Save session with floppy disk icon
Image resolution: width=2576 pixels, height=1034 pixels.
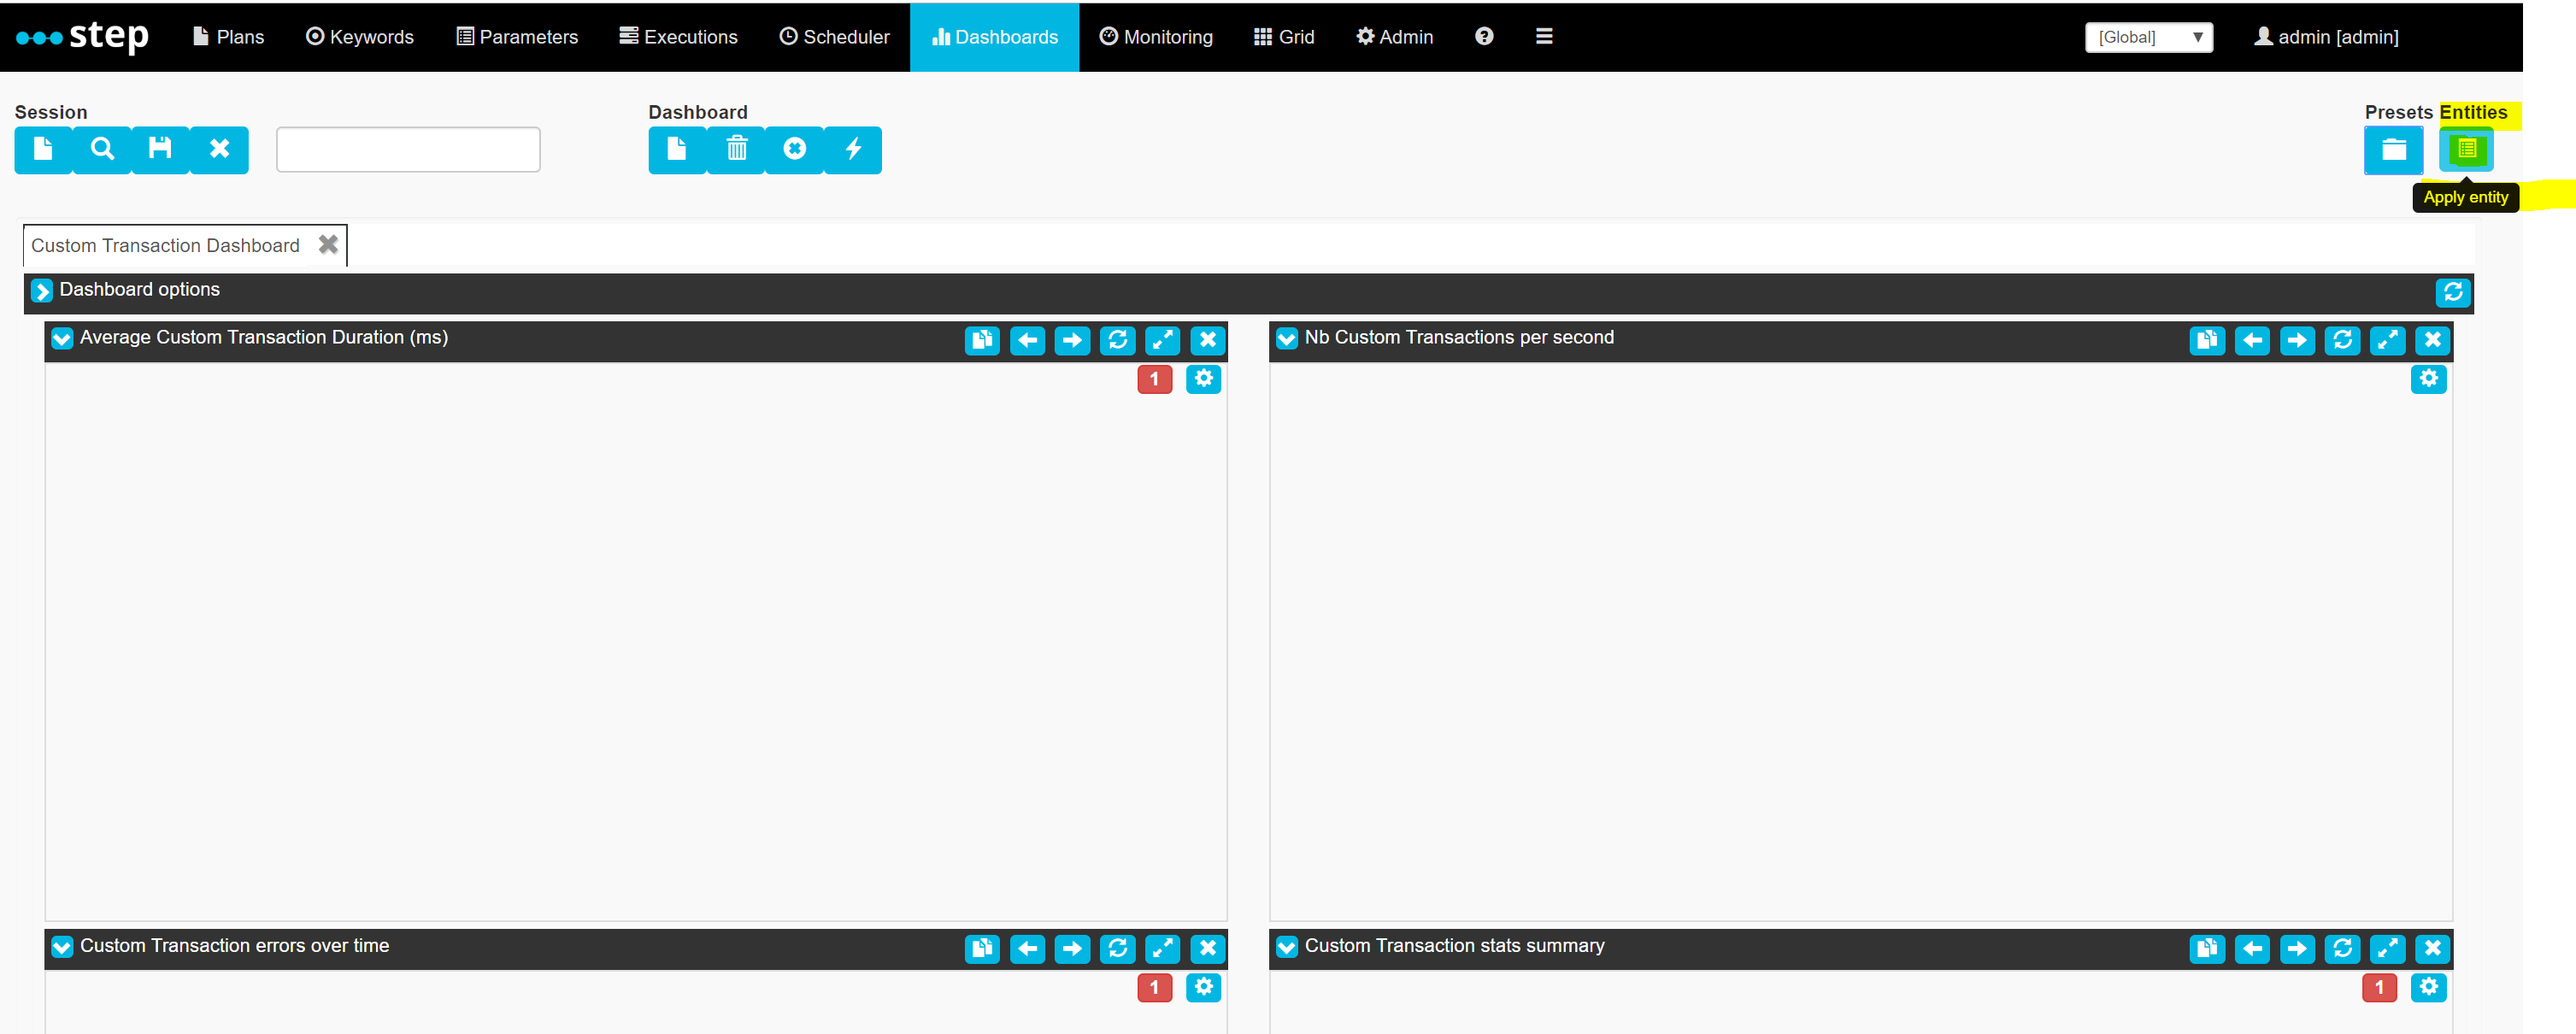(x=160, y=150)
